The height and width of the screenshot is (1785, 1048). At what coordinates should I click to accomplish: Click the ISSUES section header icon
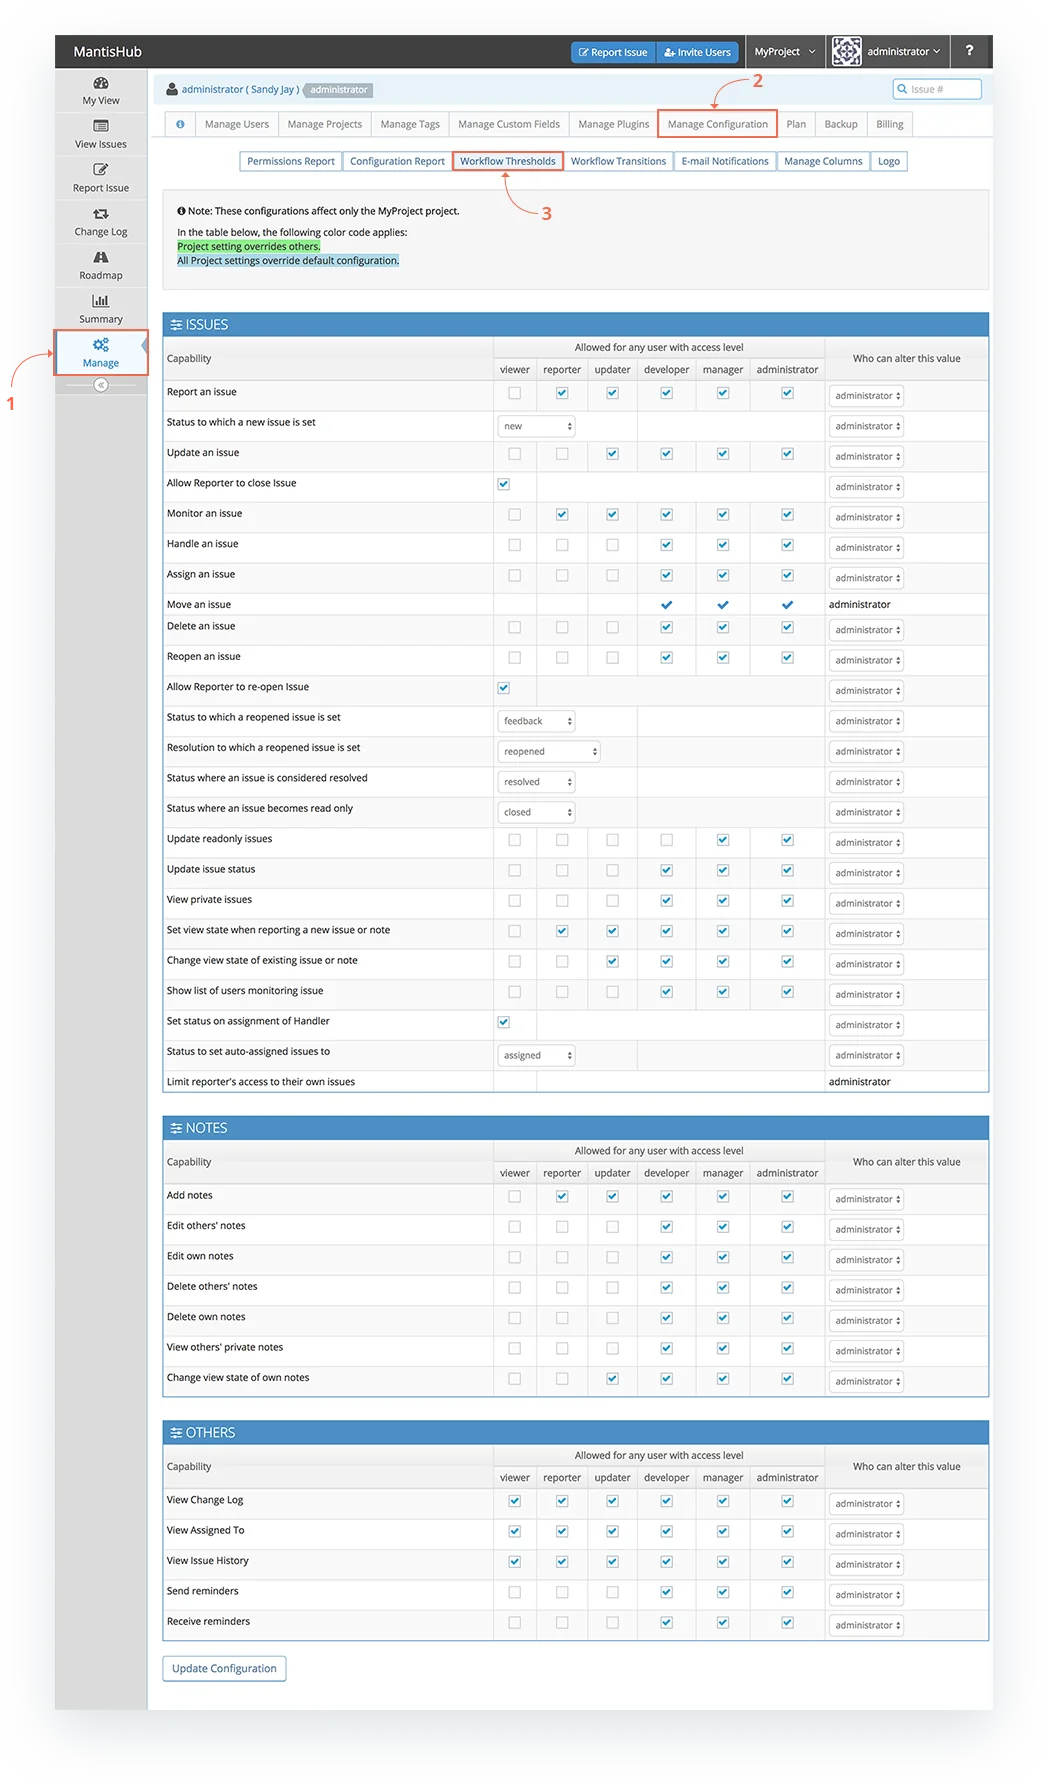coord(176,325)
